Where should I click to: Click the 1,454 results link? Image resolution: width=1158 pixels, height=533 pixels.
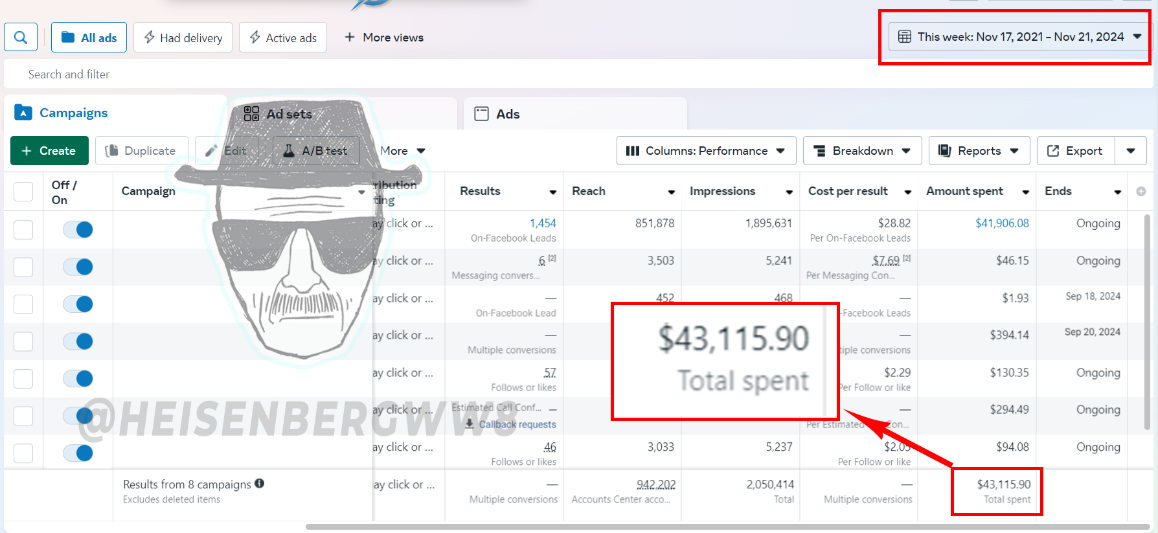(x=543, y=223)
